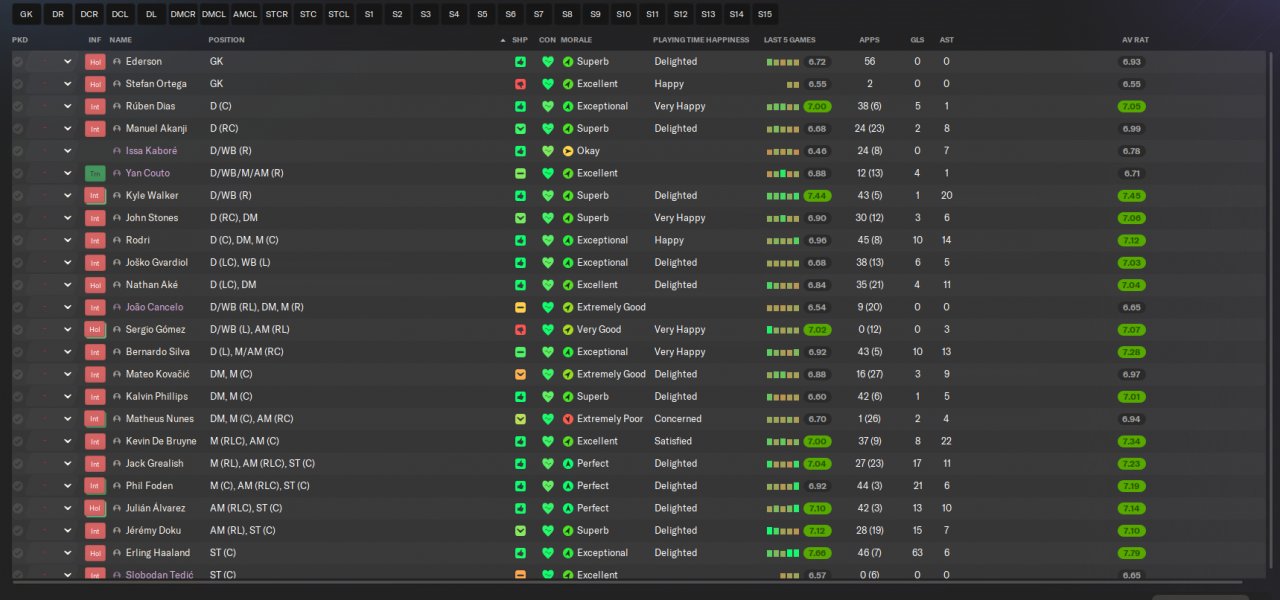
Task: Click the profile icon beside Ederson
Action: (117, 61)
